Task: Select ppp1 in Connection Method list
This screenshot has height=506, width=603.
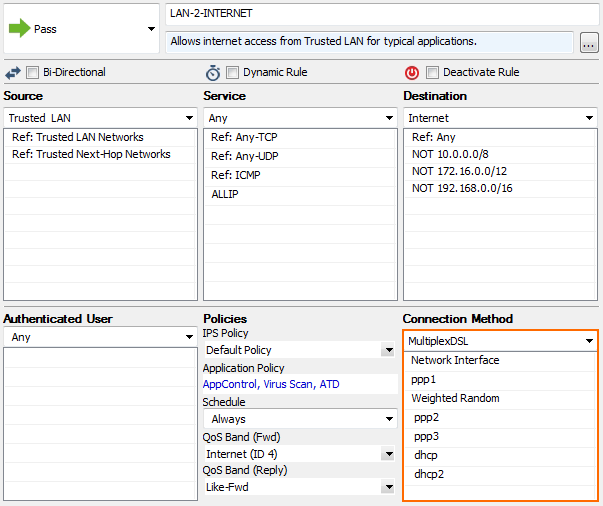Action: pyautogui.click(x=500, y=380)
